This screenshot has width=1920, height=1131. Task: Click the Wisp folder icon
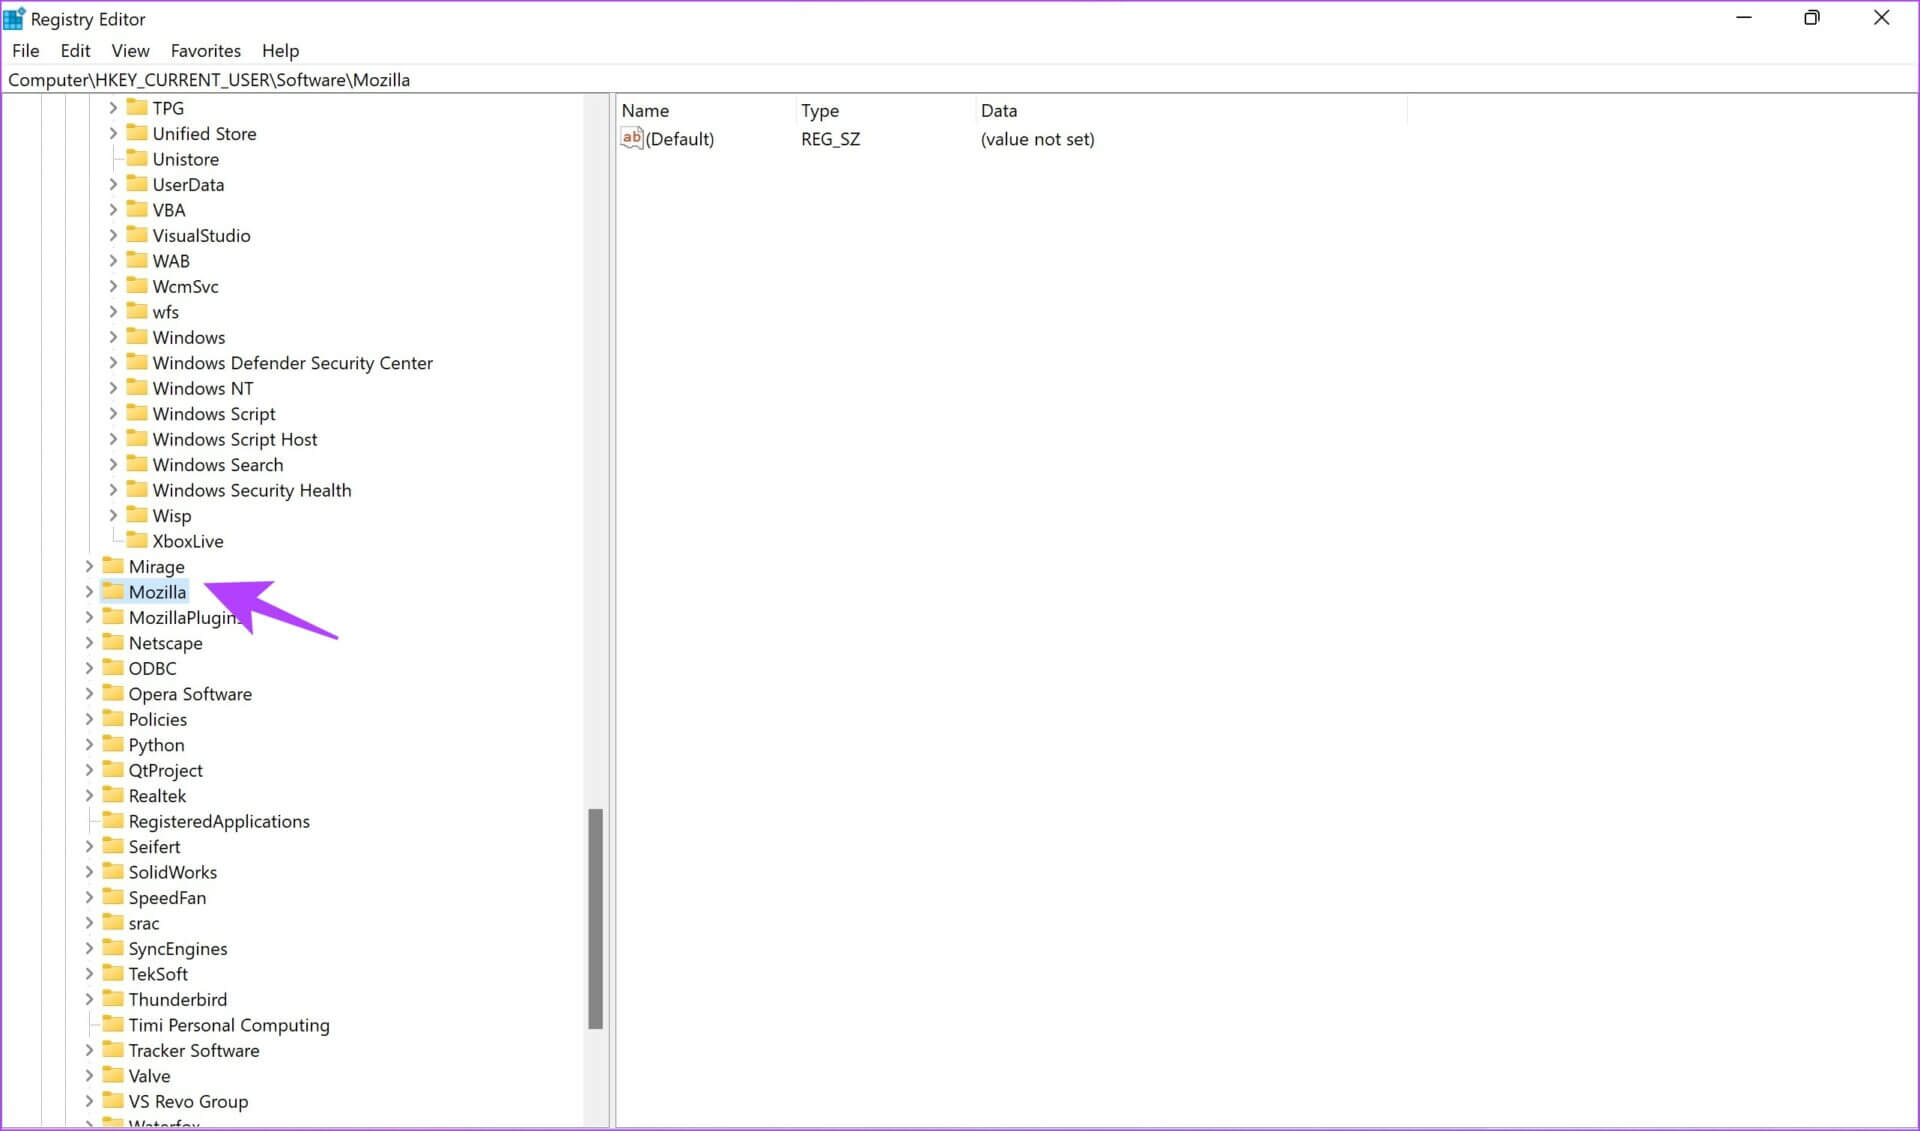coord(137,515)
